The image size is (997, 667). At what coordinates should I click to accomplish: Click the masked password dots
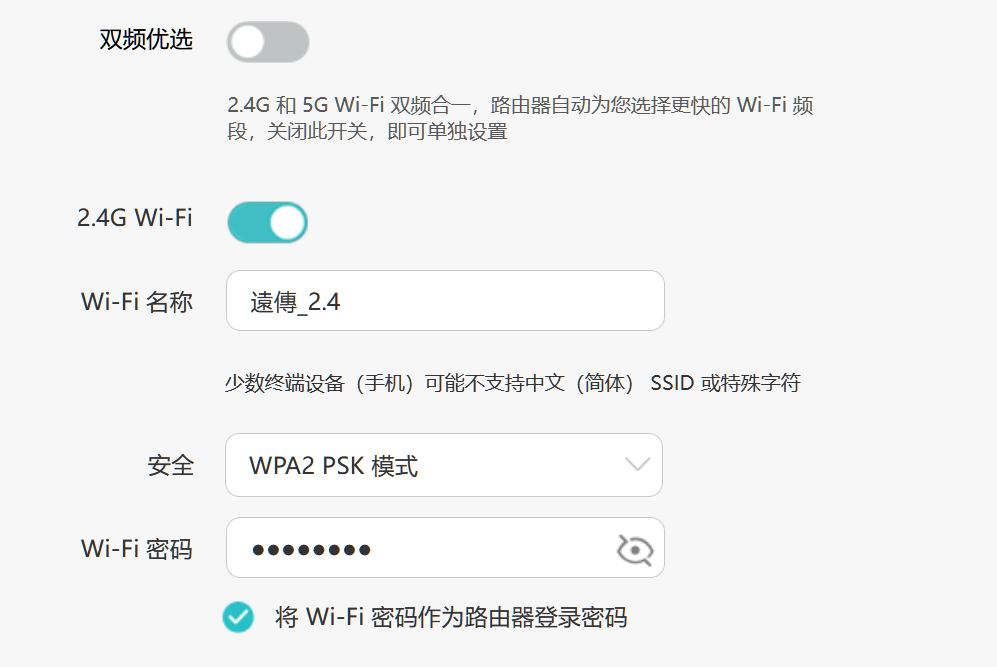(311, 549)
